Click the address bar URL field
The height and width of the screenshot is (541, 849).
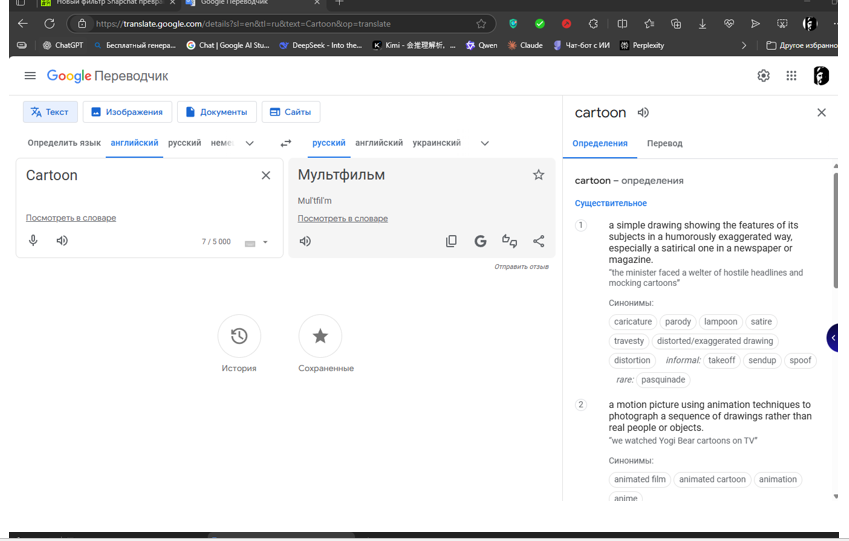282,24
